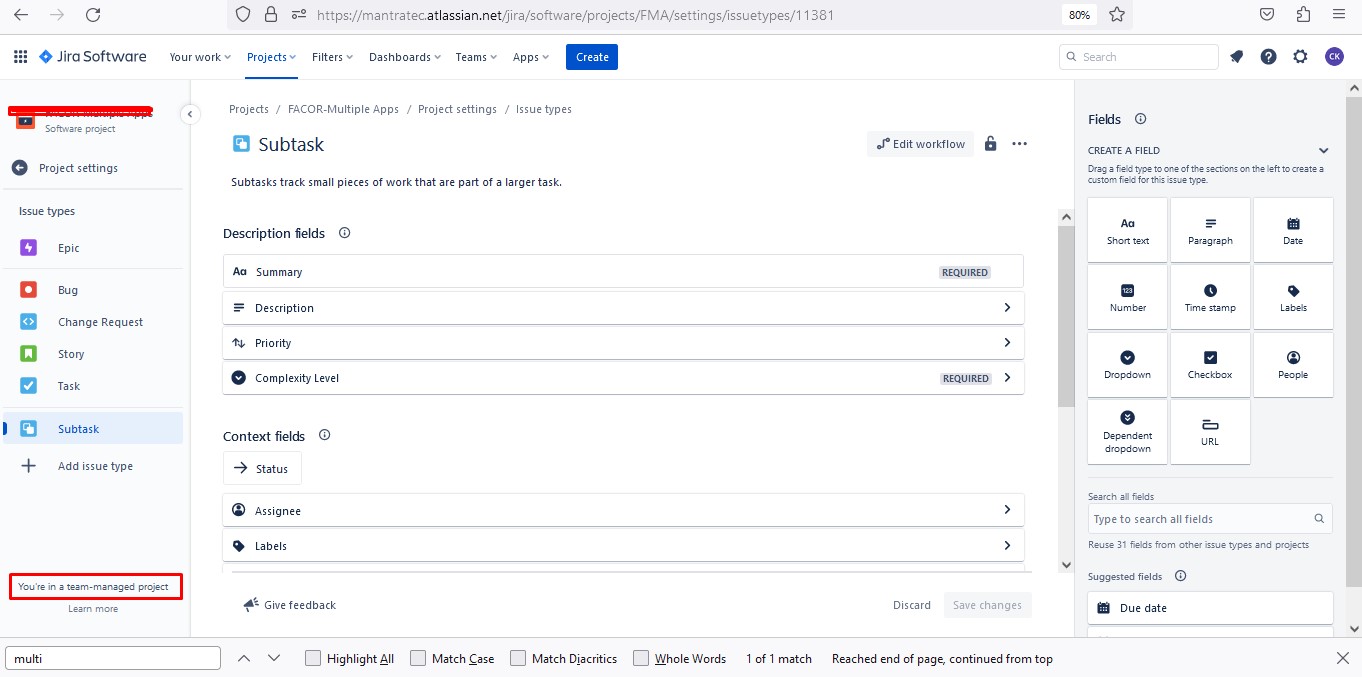The width and height of the screenshot is (1362, 677).
Task: Collapse the CREATE A FIELD section
Action: pos(1323,150)
